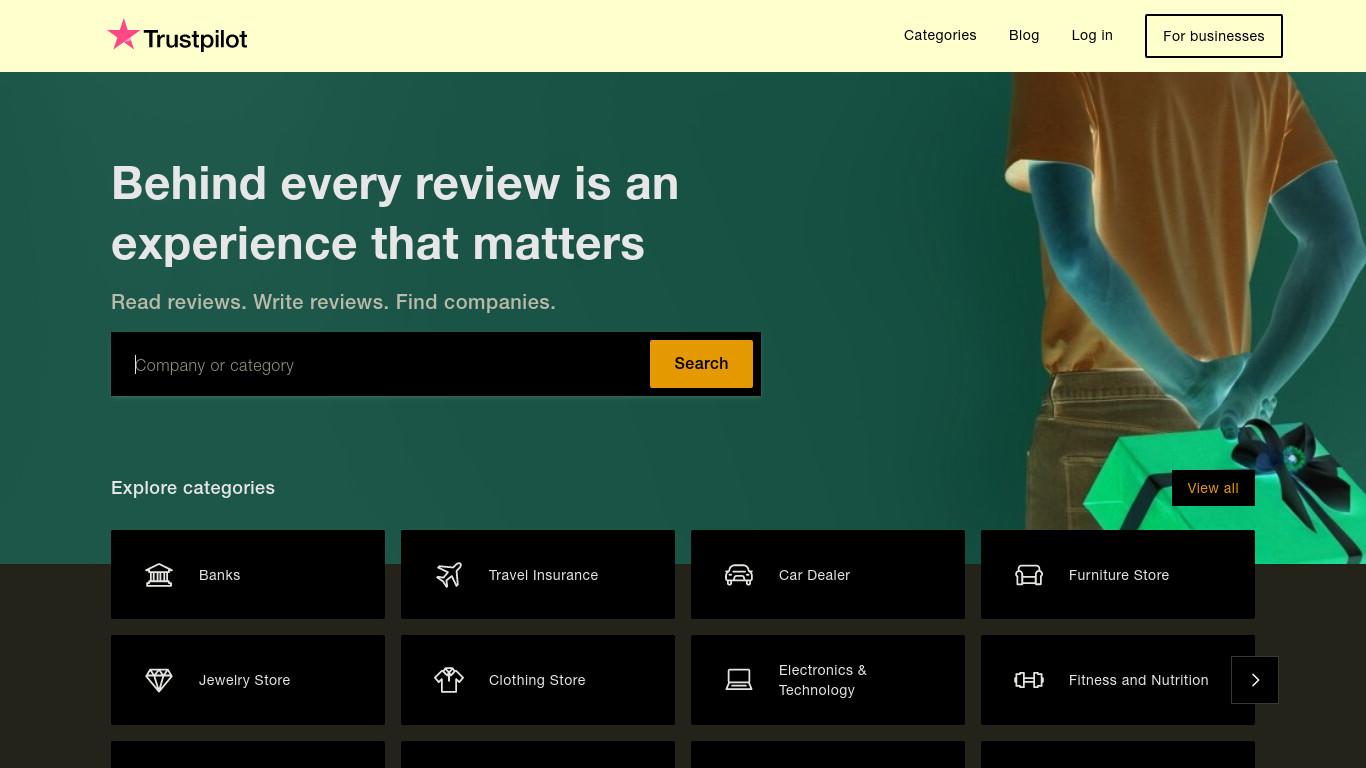Click the "Behind every review" headline
This screenshot has height=768, width=1366.
click(x=395, y=213)
